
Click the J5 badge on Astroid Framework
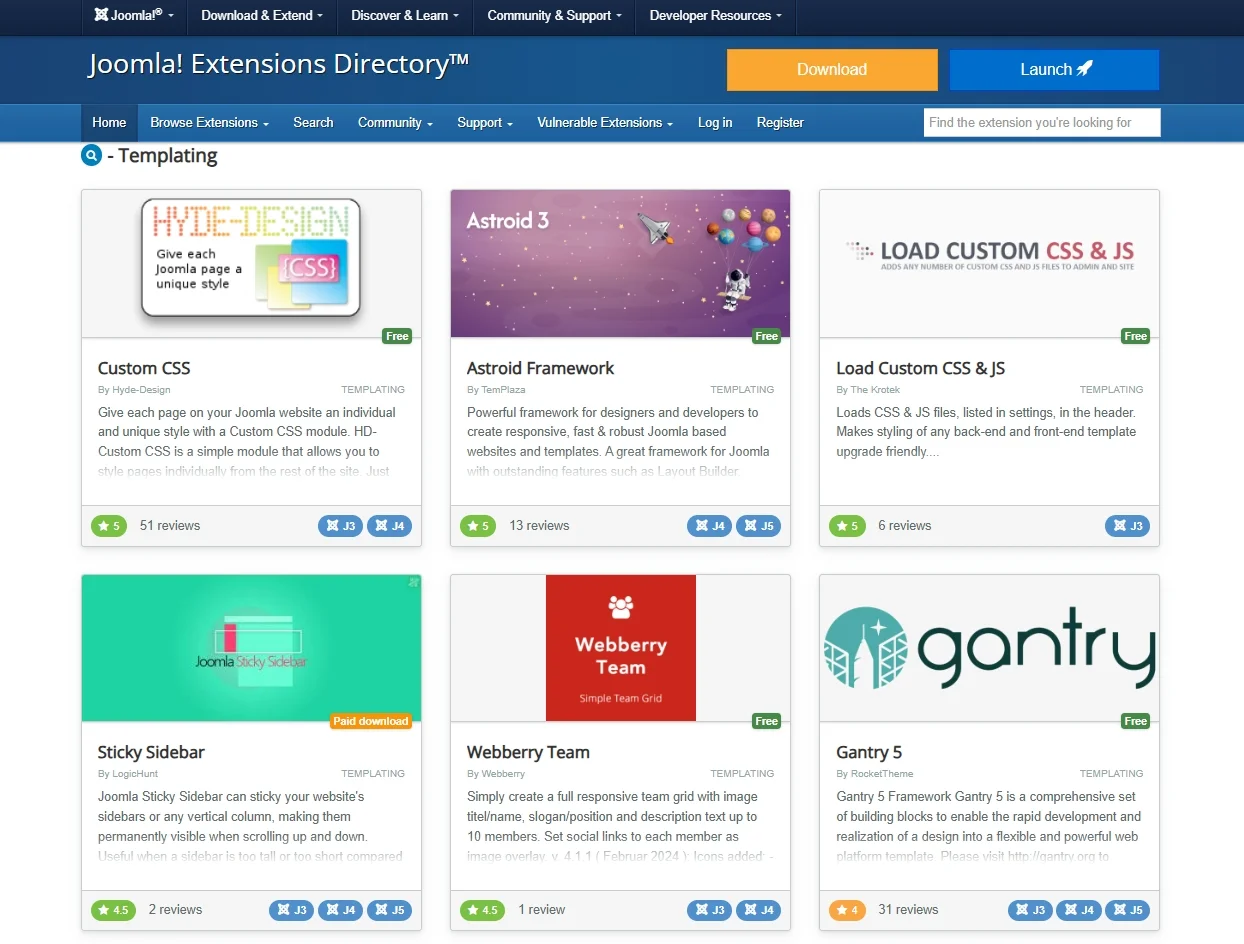(758, 526)
